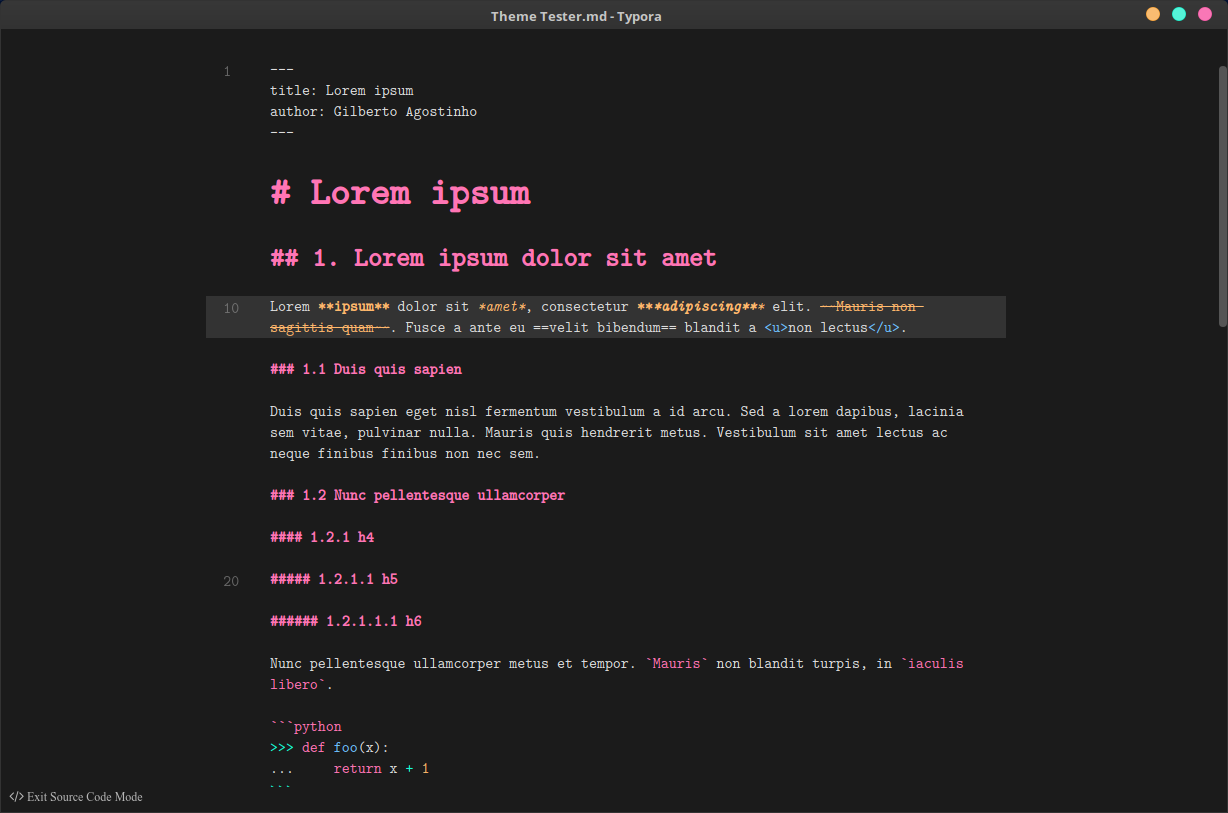Screen dimensions: 1228x813
Task: Click the '###### 1.2.1.1.1 h6' heading
Action: [x=346, y=621]
